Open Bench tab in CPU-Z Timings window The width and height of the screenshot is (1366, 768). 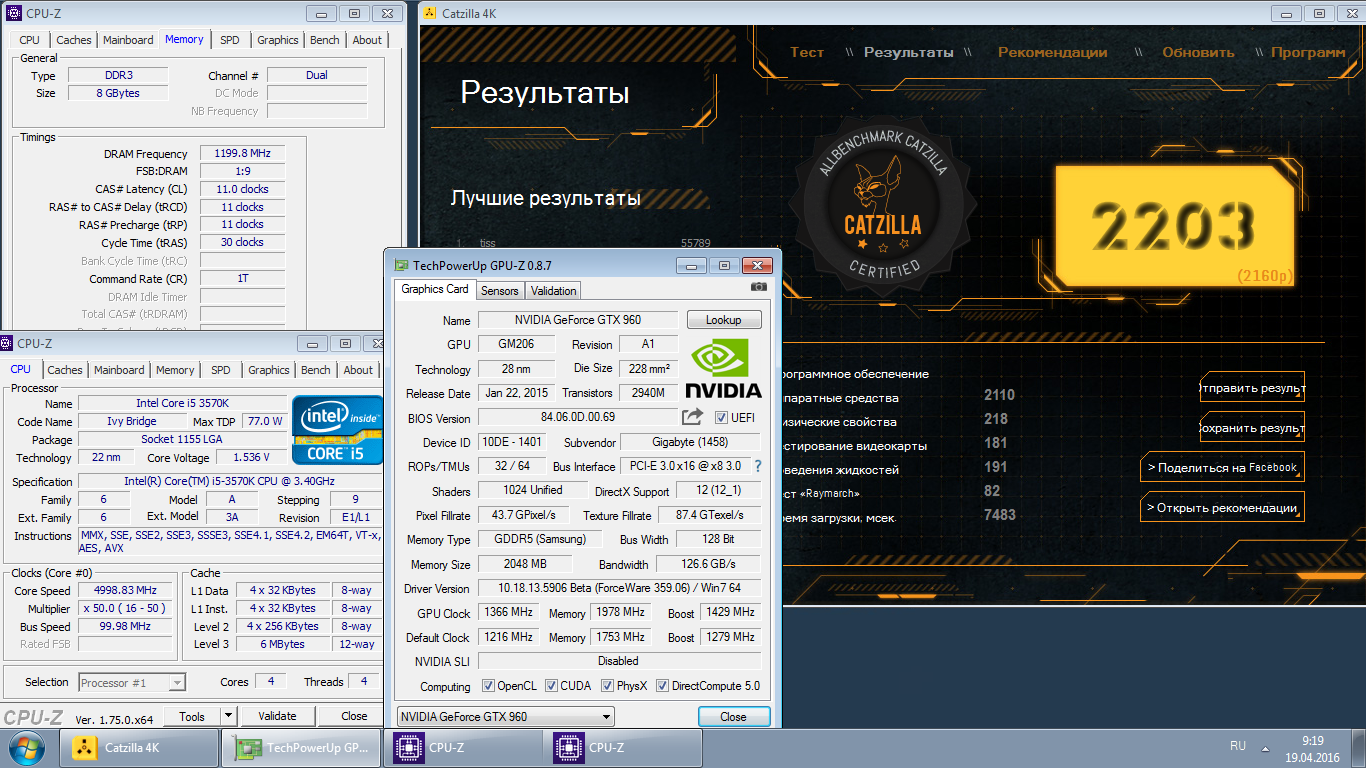click(x=325, y=40)
